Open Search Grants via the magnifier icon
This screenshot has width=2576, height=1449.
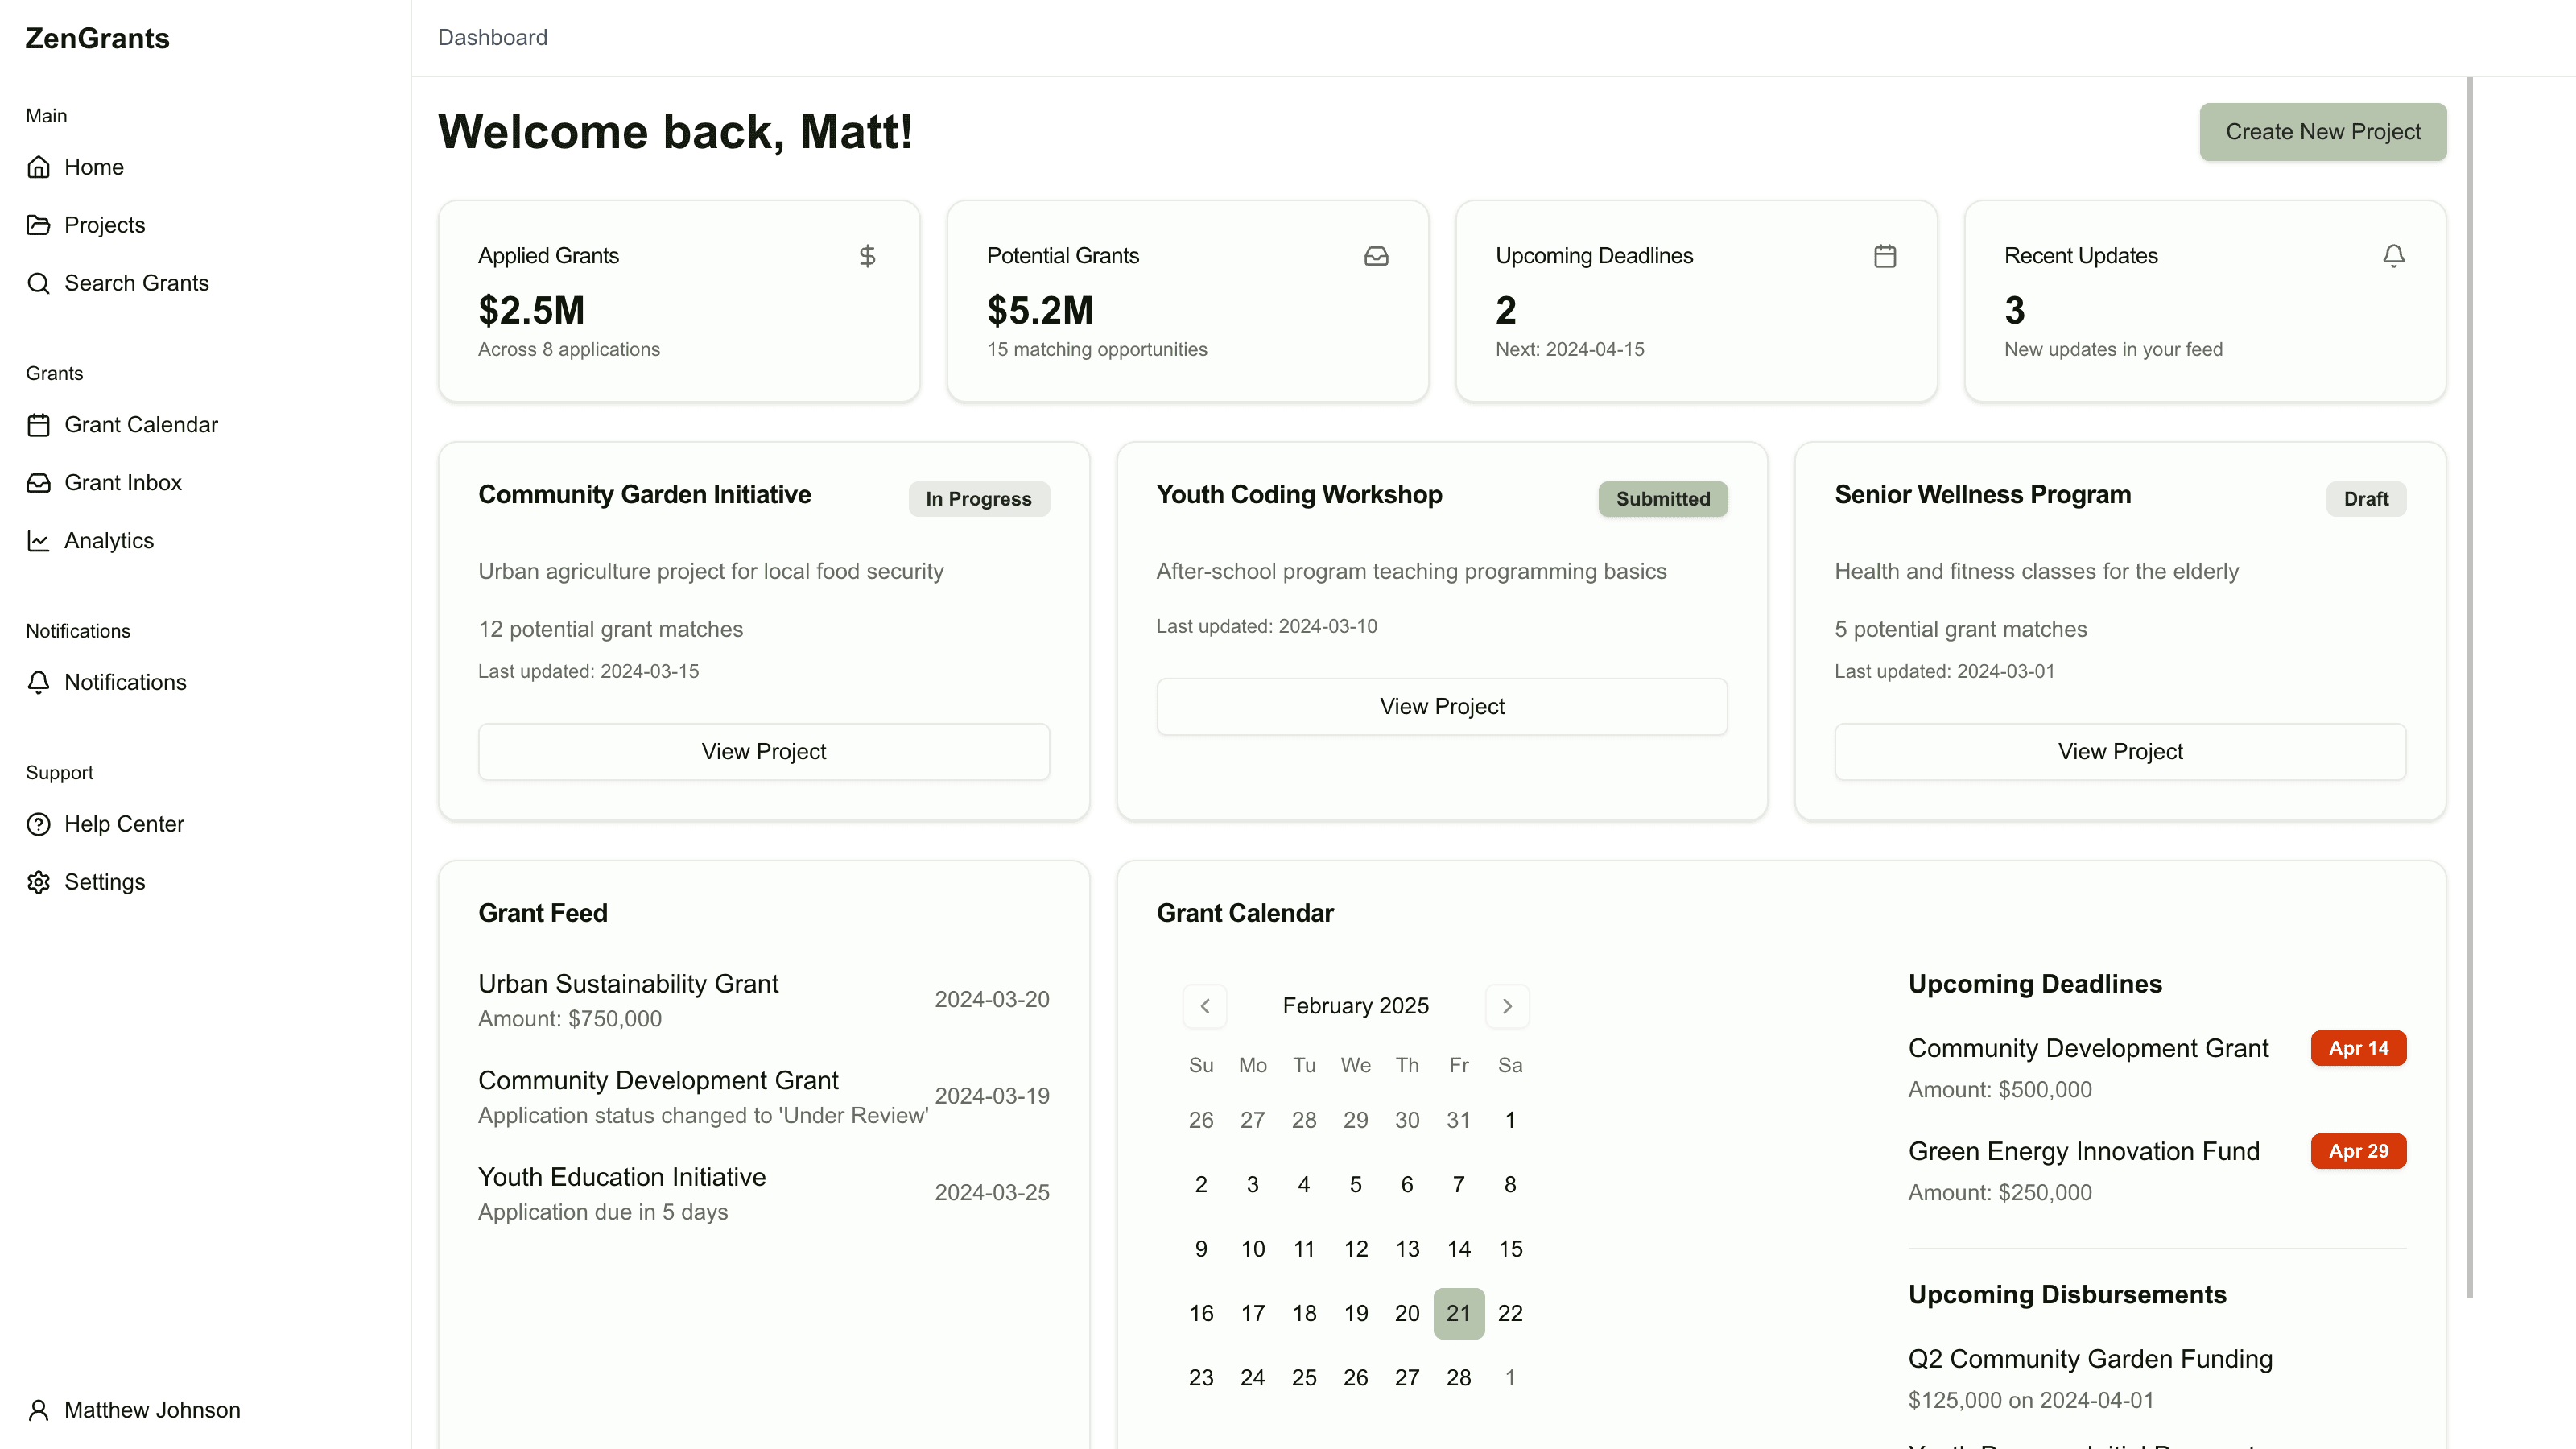[39, 283]
